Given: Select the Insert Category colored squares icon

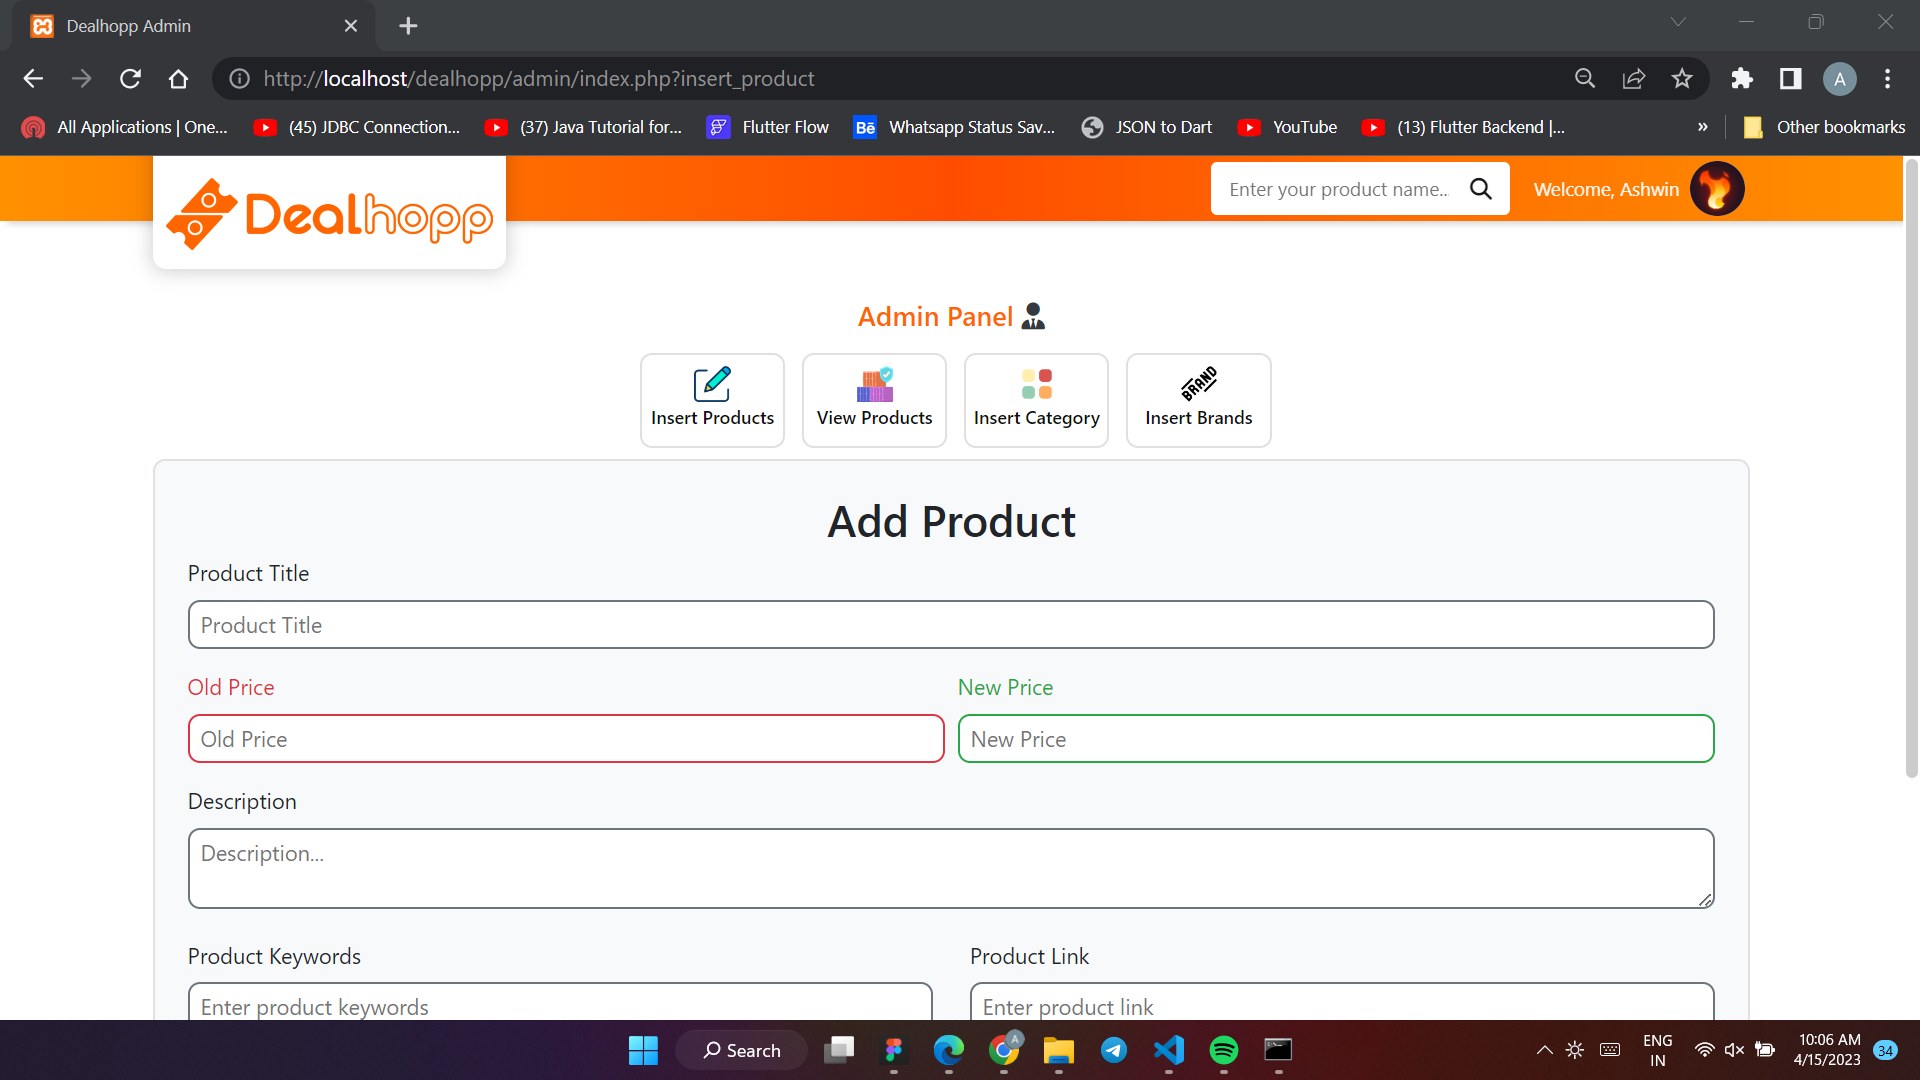Looking at the screenshot, I should 1036,384.
